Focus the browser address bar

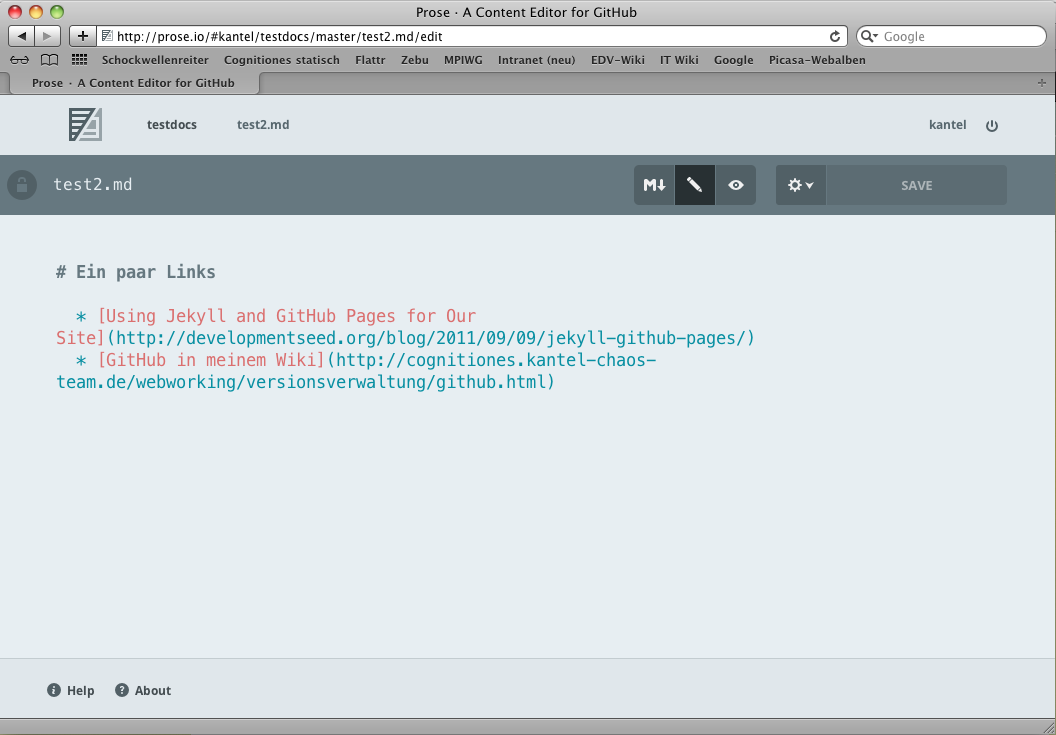pos(471,36)
